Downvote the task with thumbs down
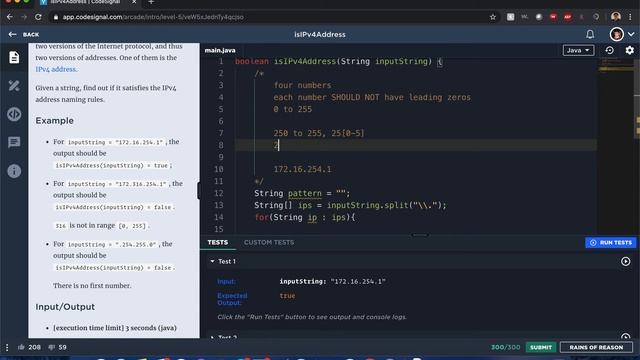640x360 pixels. tap(52, 347)
